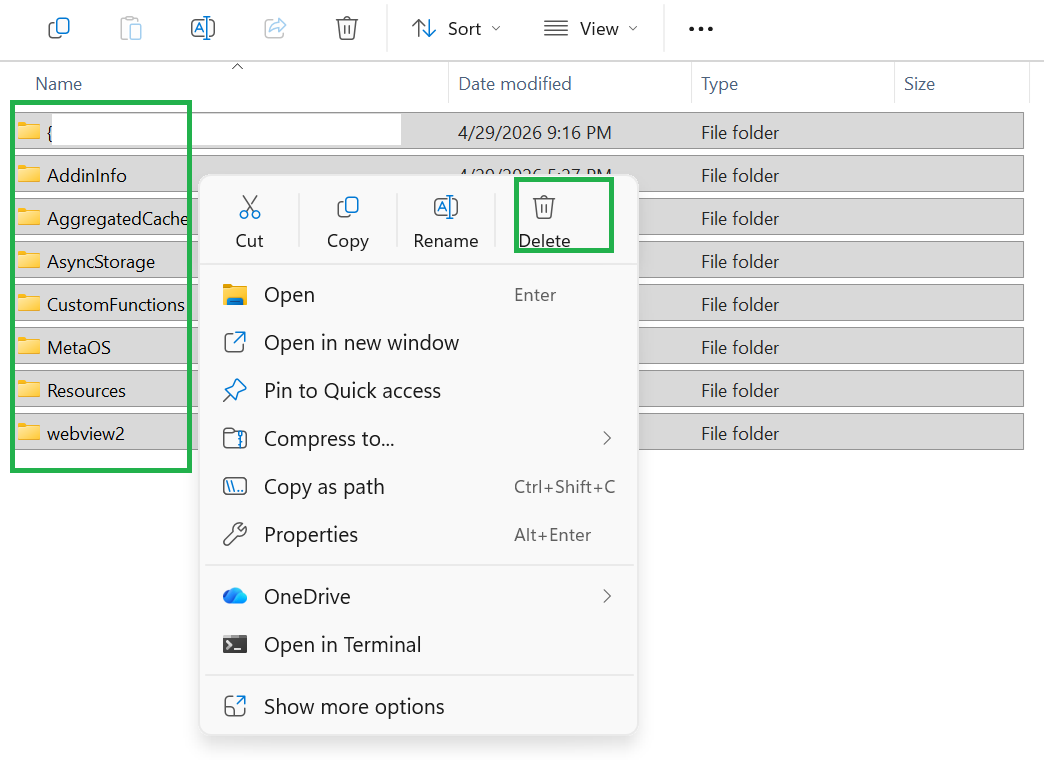The image size is (1044, 760).
Task: Select the folder whose name starts with a brace
Action: [x=518, y=131]
